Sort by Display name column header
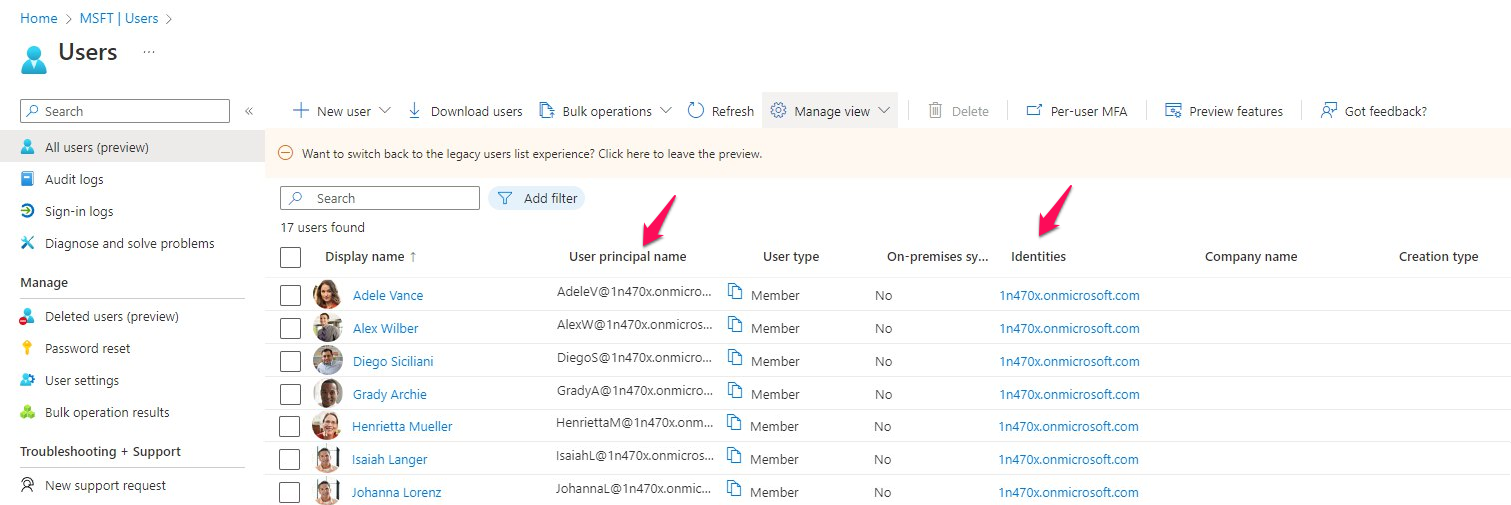The width and height of the screenshot is (1511, 505). click(x=365, y=257)
